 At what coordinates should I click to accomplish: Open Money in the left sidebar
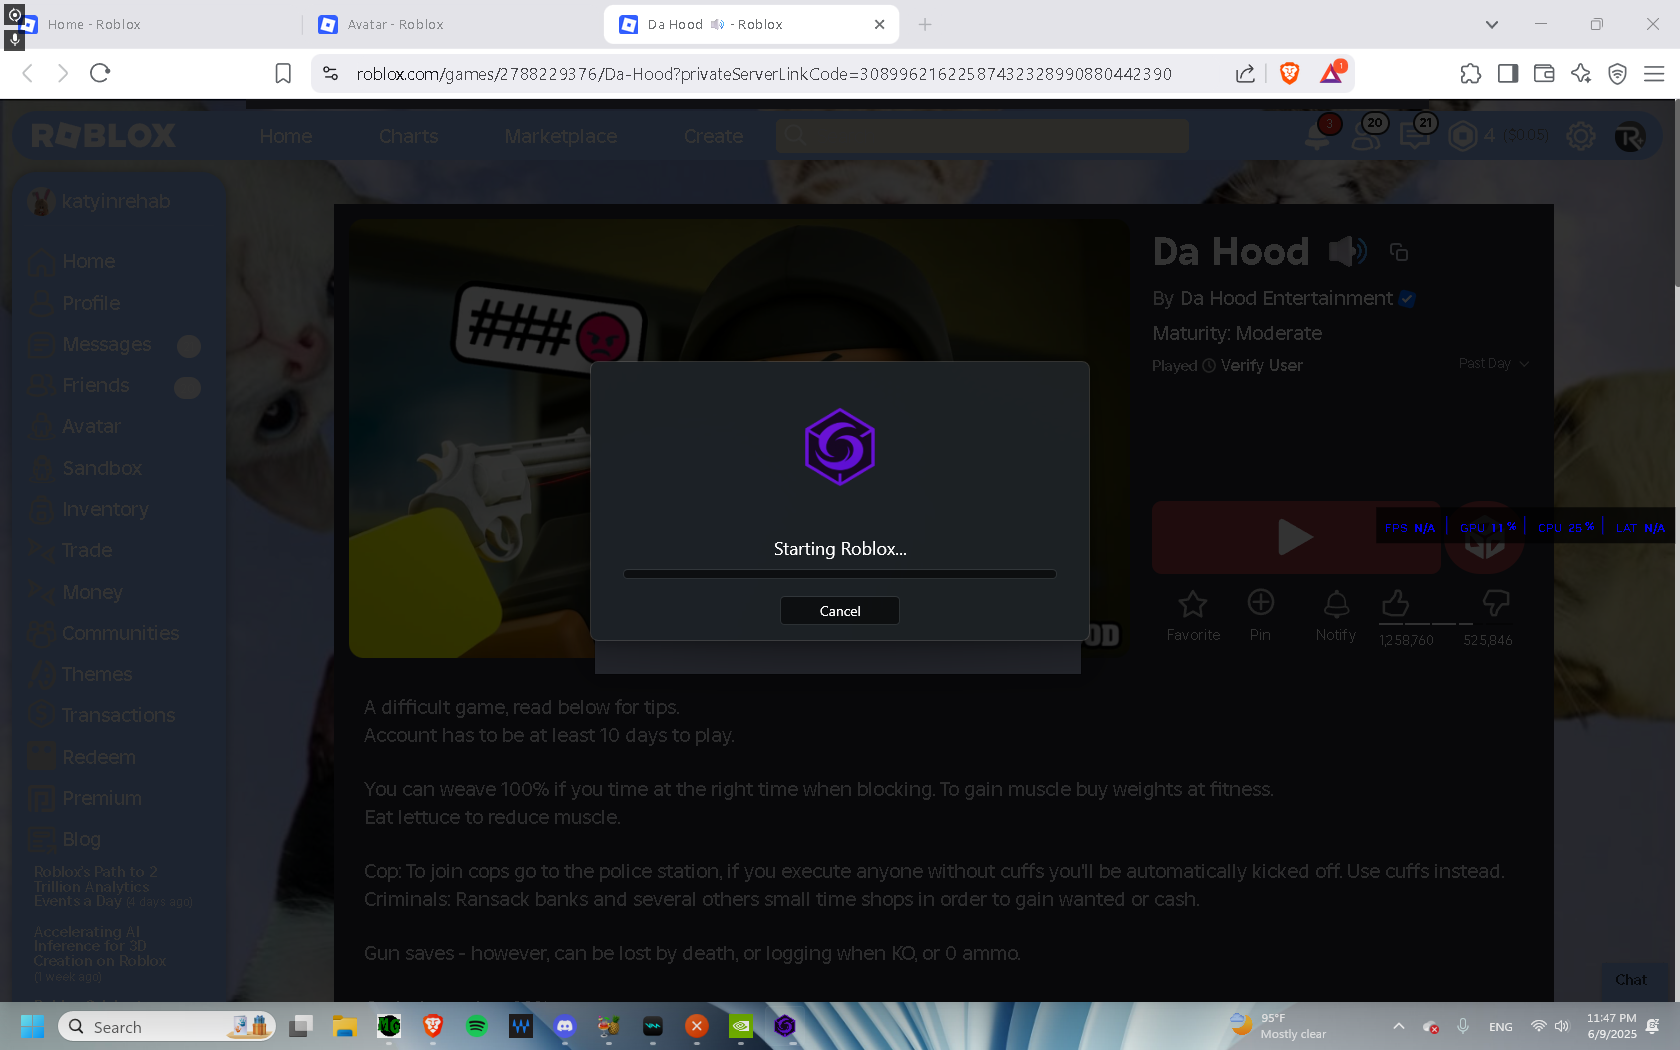click(x=76, y=592)
